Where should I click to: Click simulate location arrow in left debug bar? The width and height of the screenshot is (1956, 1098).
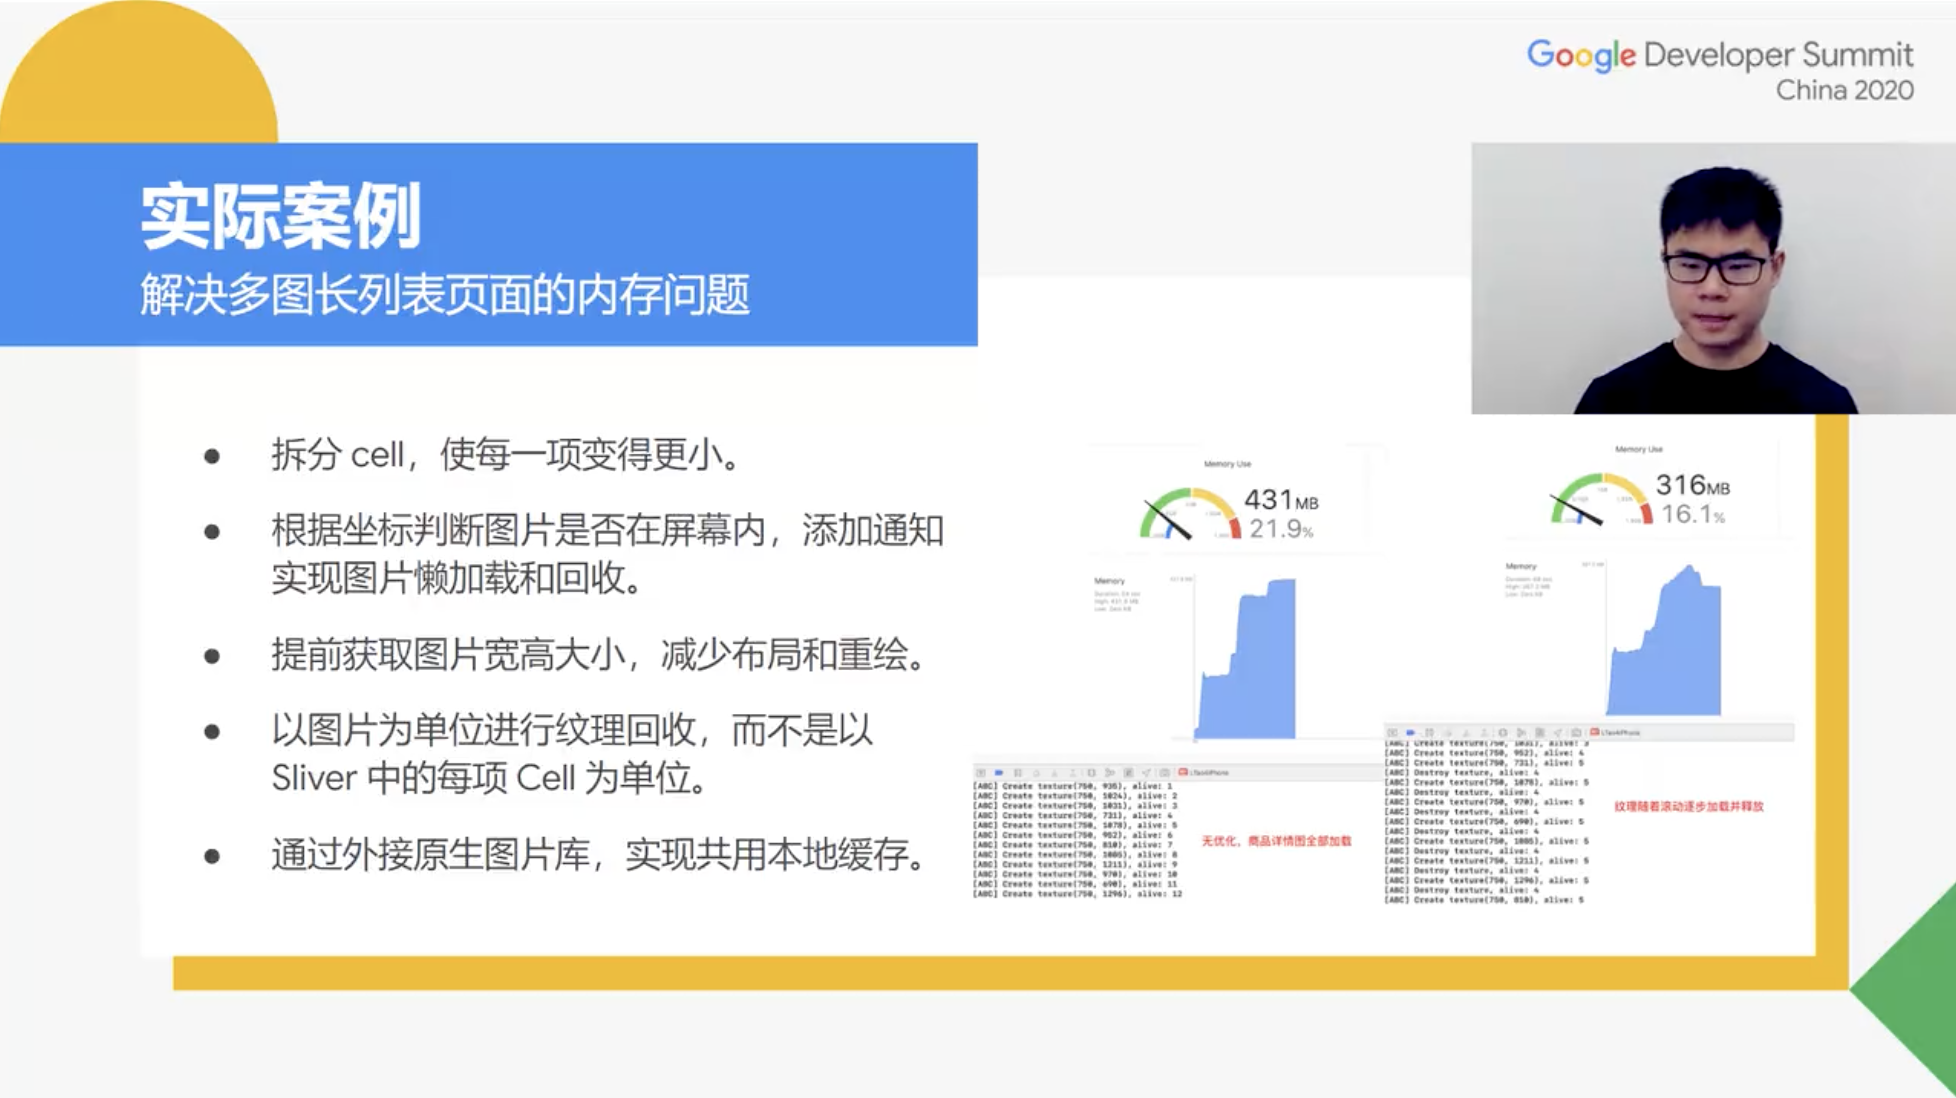[x=1146, y=773]
